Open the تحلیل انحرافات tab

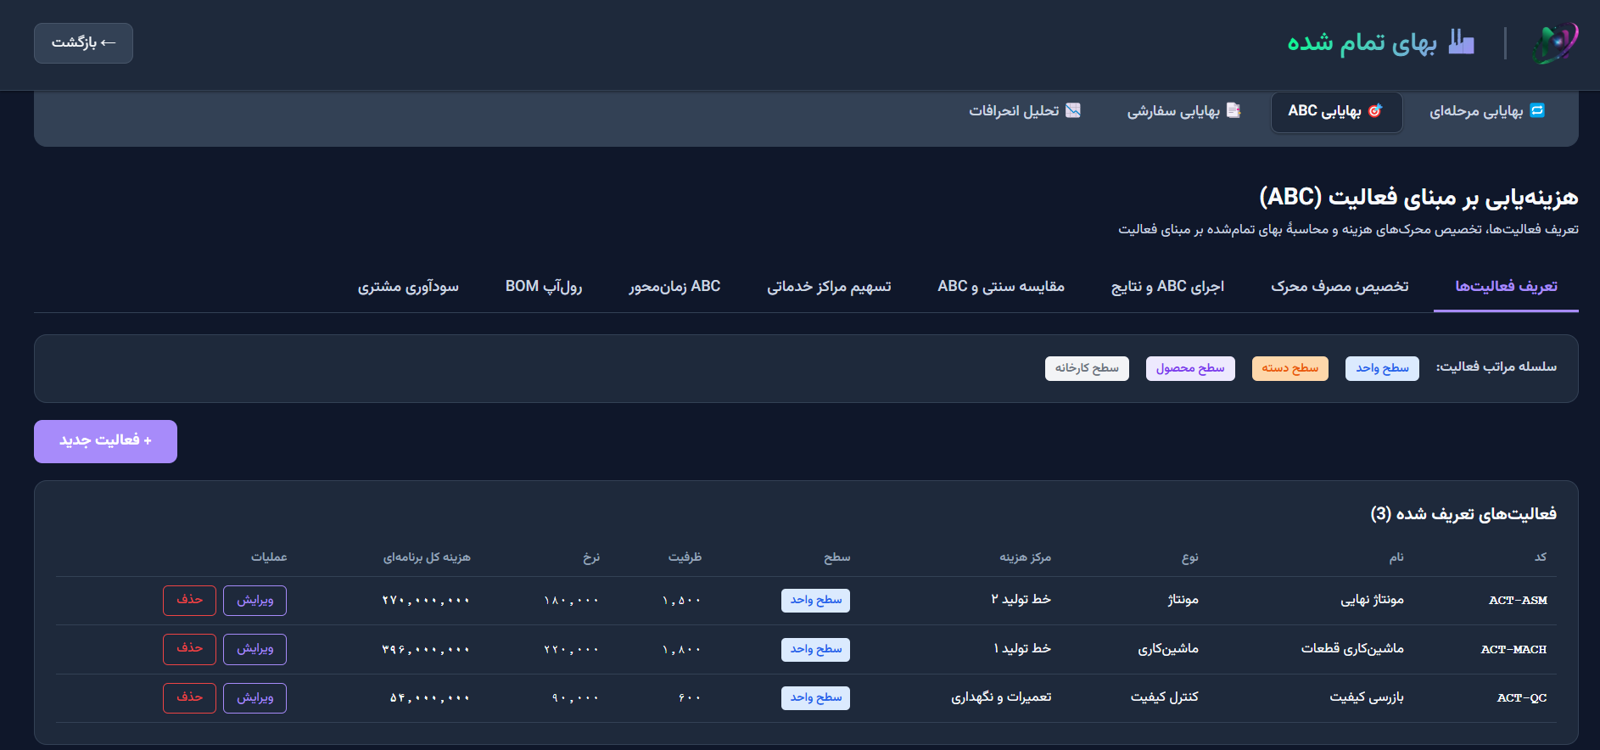point(1024,111)
